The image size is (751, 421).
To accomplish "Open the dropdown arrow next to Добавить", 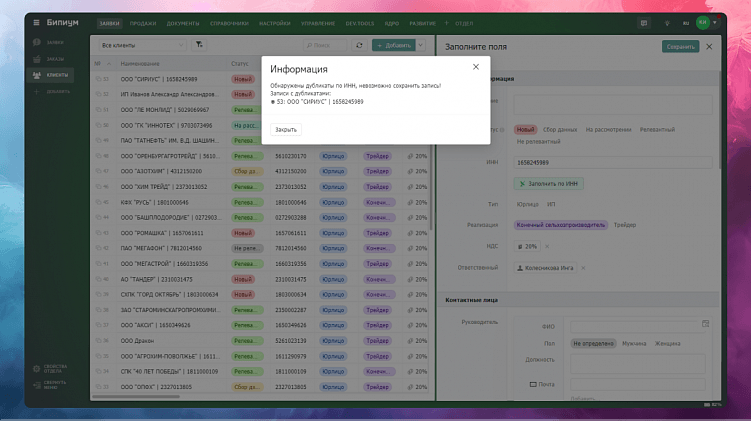I will click(x=422, y=45).
